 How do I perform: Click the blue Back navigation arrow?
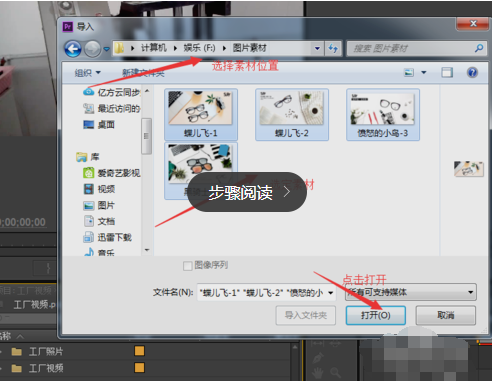pos(73,49)
